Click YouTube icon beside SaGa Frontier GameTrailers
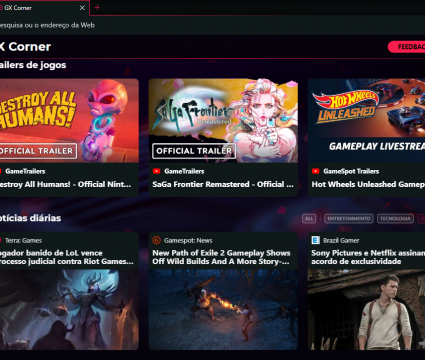 (x=156, y=171)
